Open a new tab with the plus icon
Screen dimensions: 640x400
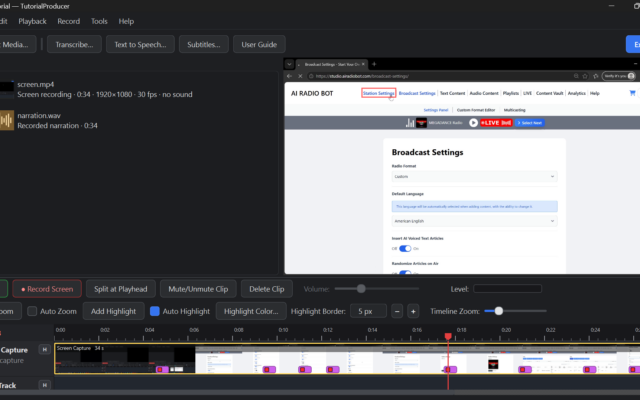pos(374,64)
